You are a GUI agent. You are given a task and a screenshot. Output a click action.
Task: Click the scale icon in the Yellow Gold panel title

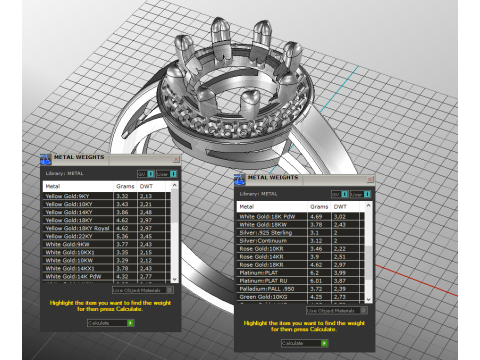[45, 159]
